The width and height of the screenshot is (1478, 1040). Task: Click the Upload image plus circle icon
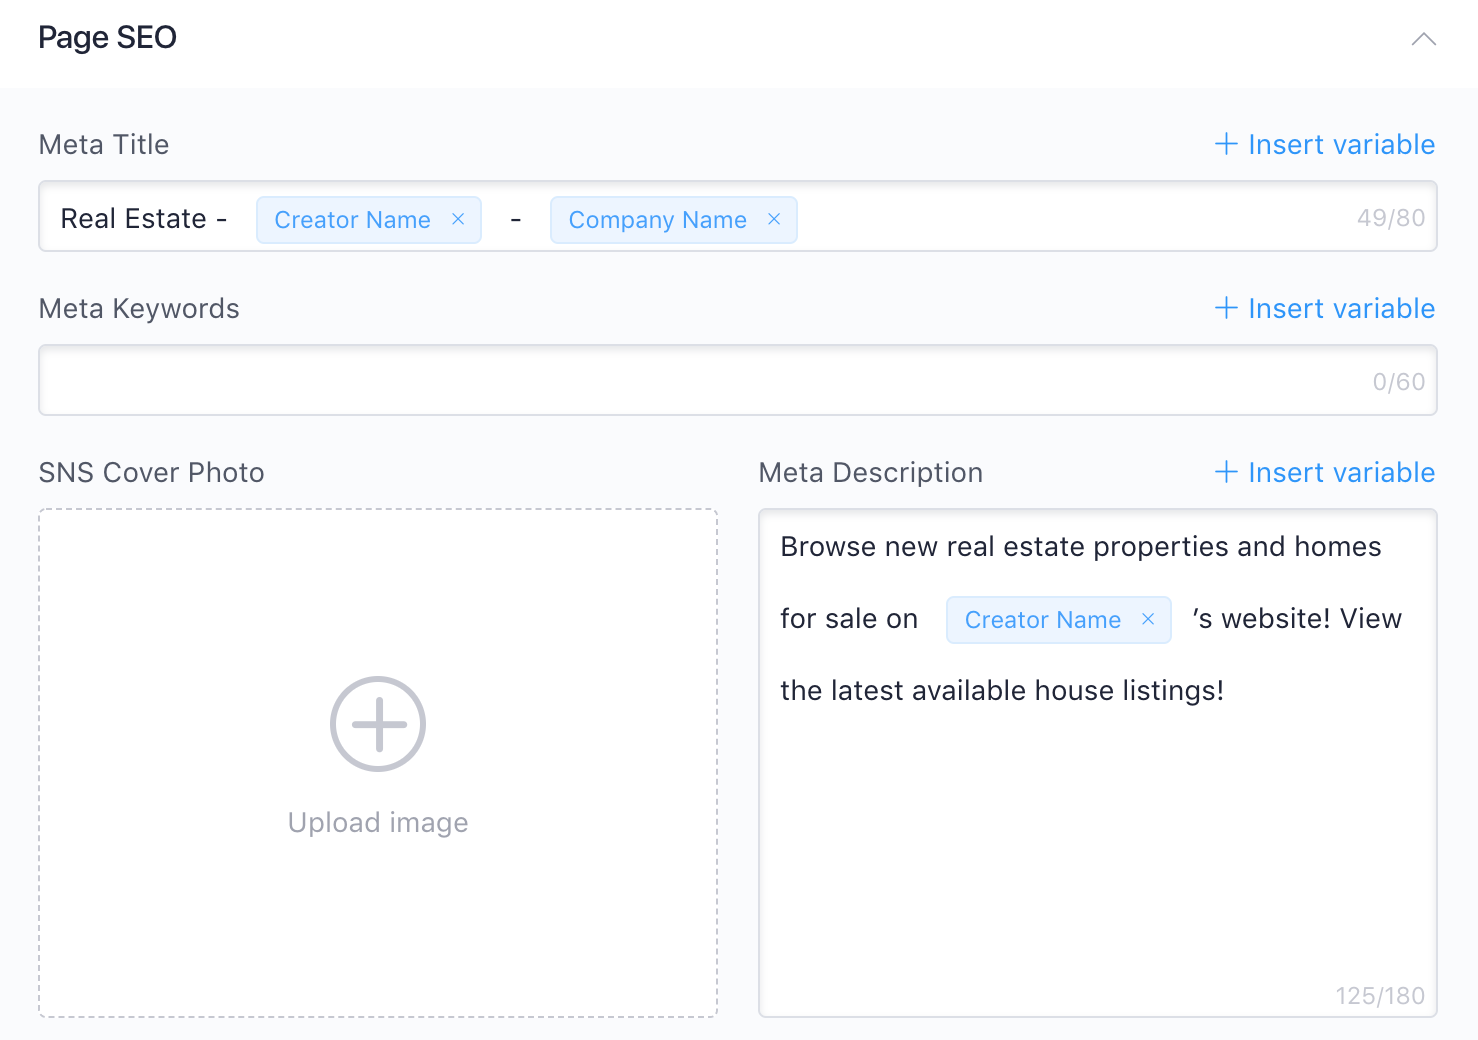point(378,724)
